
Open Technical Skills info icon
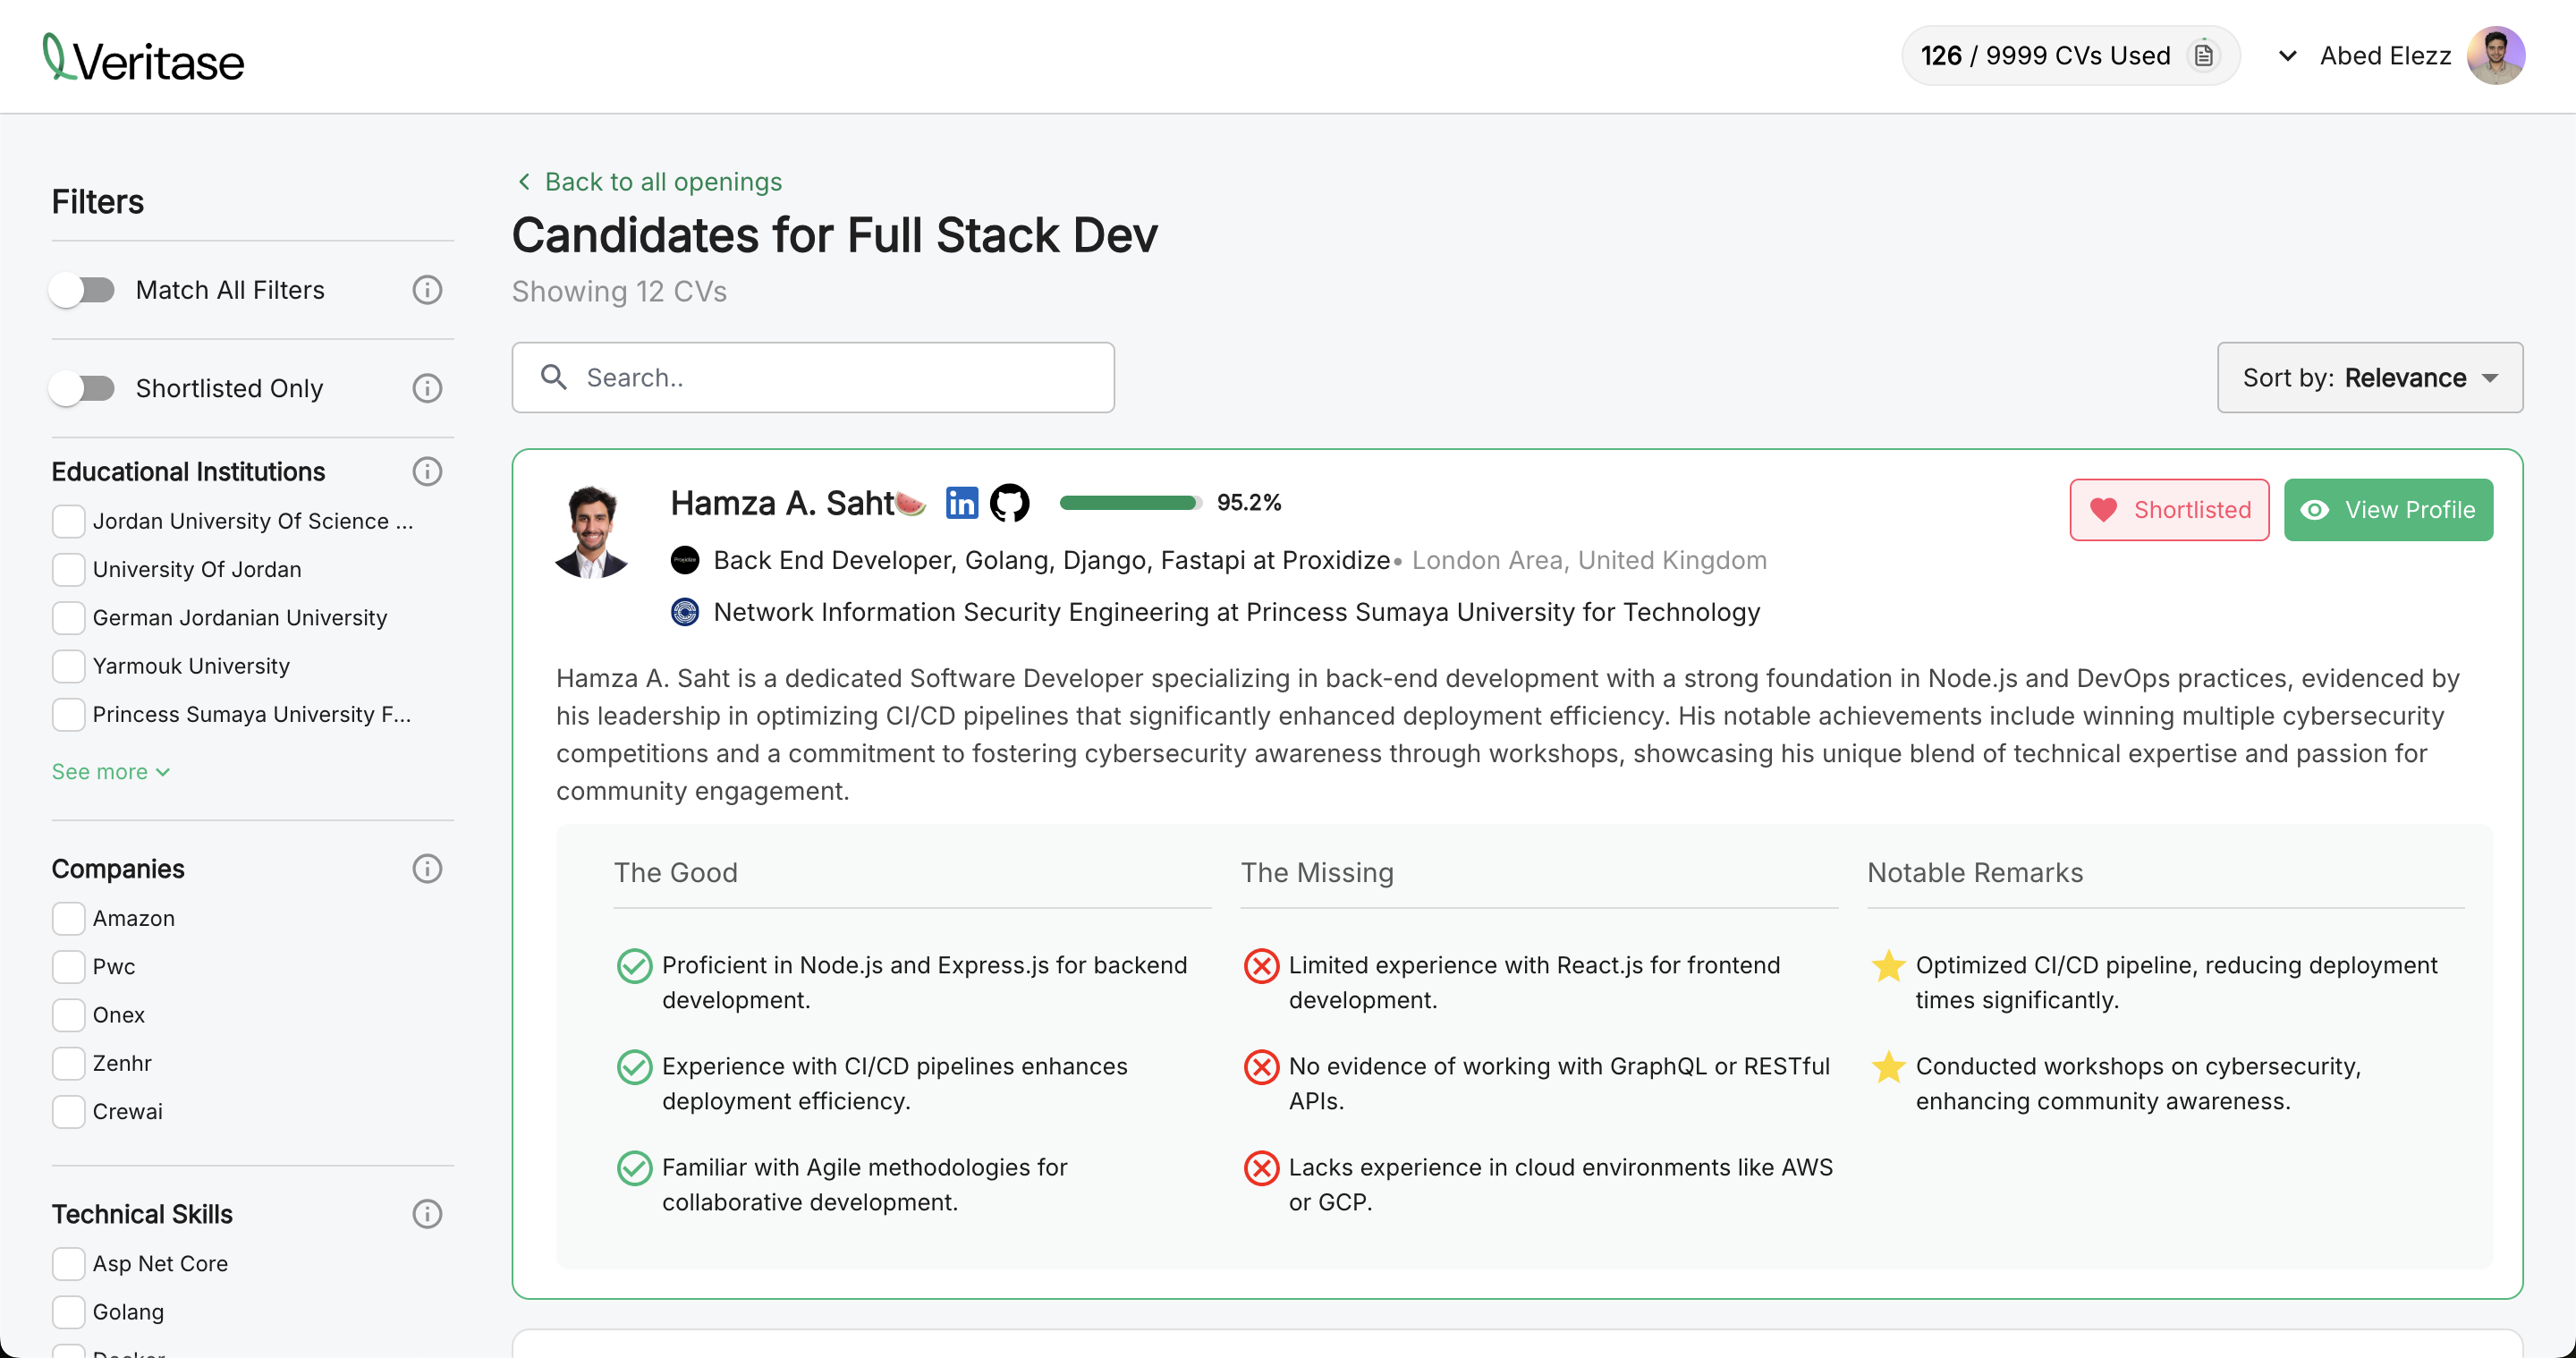point(427,1214)
